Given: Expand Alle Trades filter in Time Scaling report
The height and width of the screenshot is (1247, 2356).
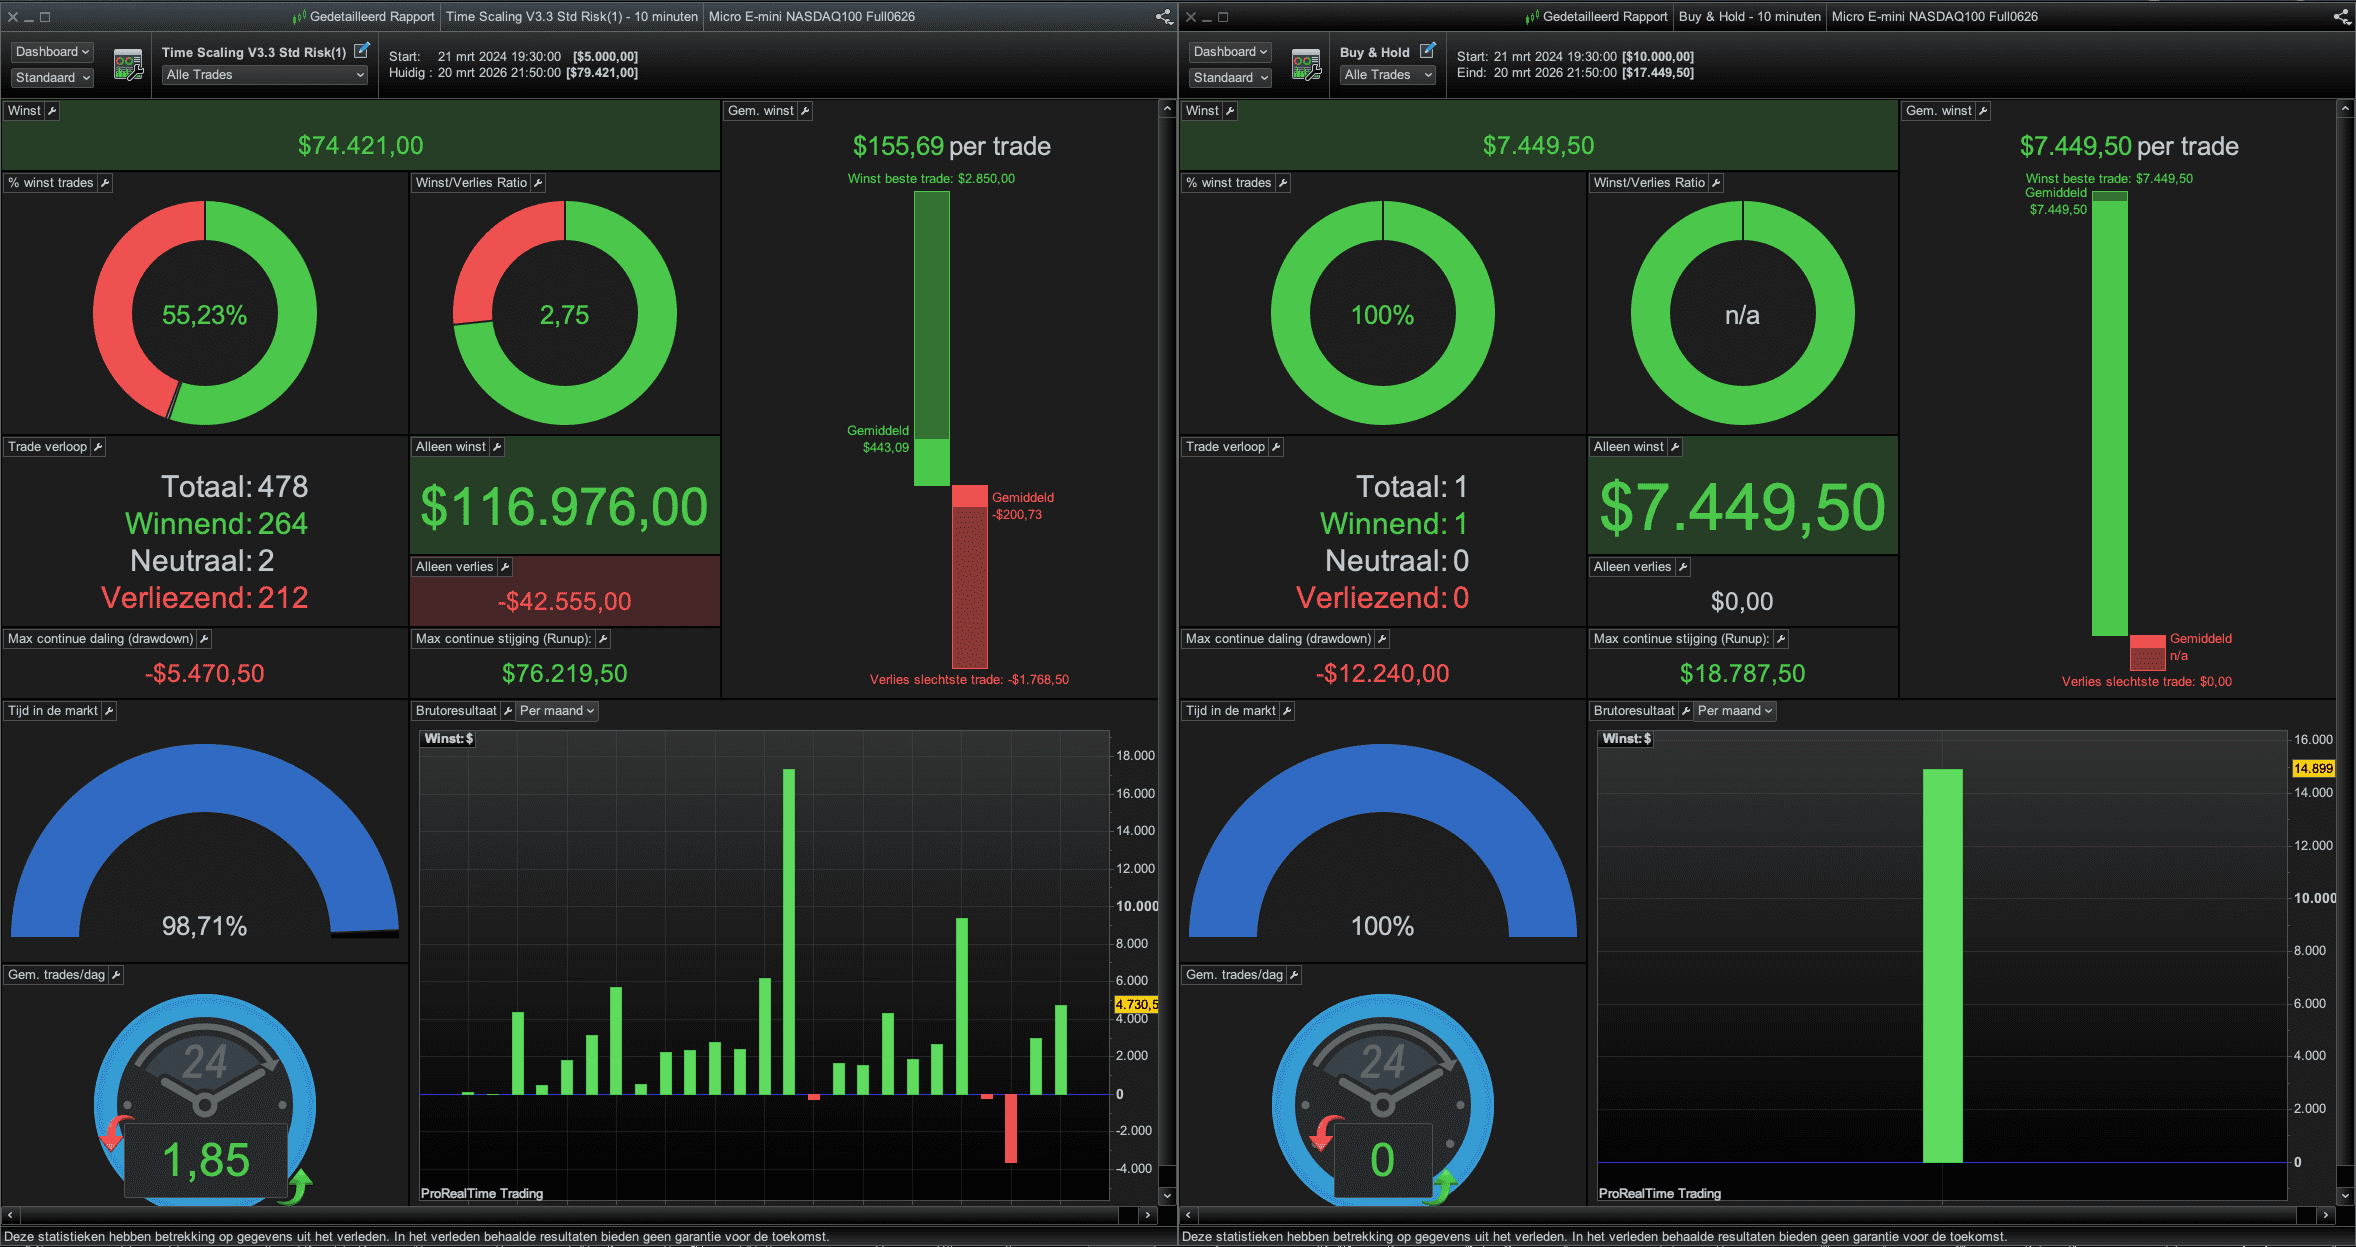Looking at the screenshot, I should 265,75.
